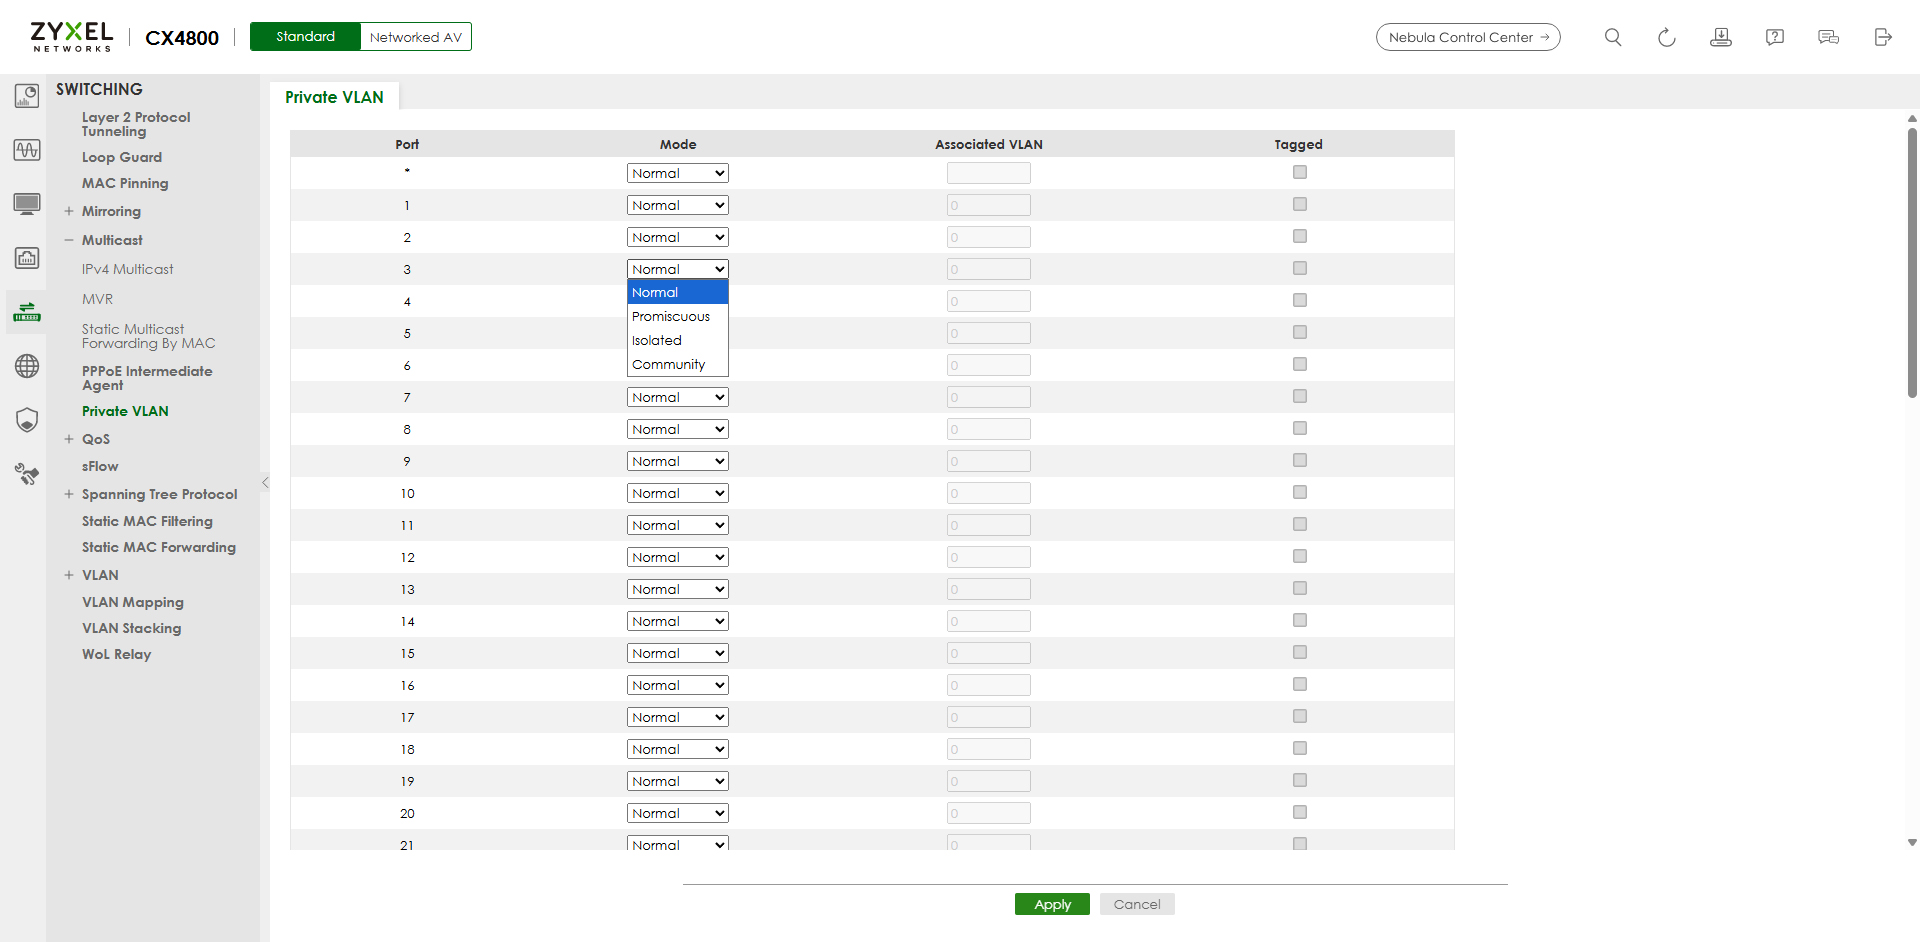Screen dimensions: 1920x942
Task: Switch to the Networked AV tab
Action: coord(415,37)
